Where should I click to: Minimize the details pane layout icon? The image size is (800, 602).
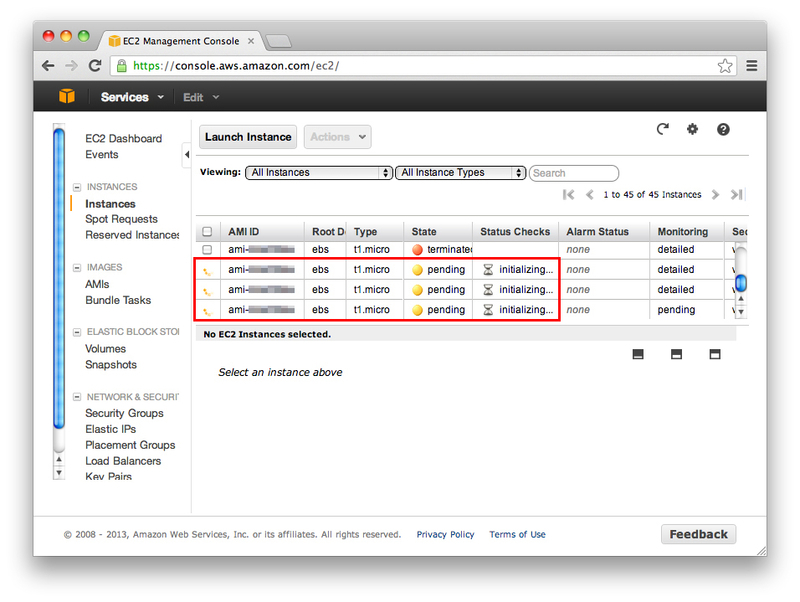pyautogui.click(x=638, y=354)
